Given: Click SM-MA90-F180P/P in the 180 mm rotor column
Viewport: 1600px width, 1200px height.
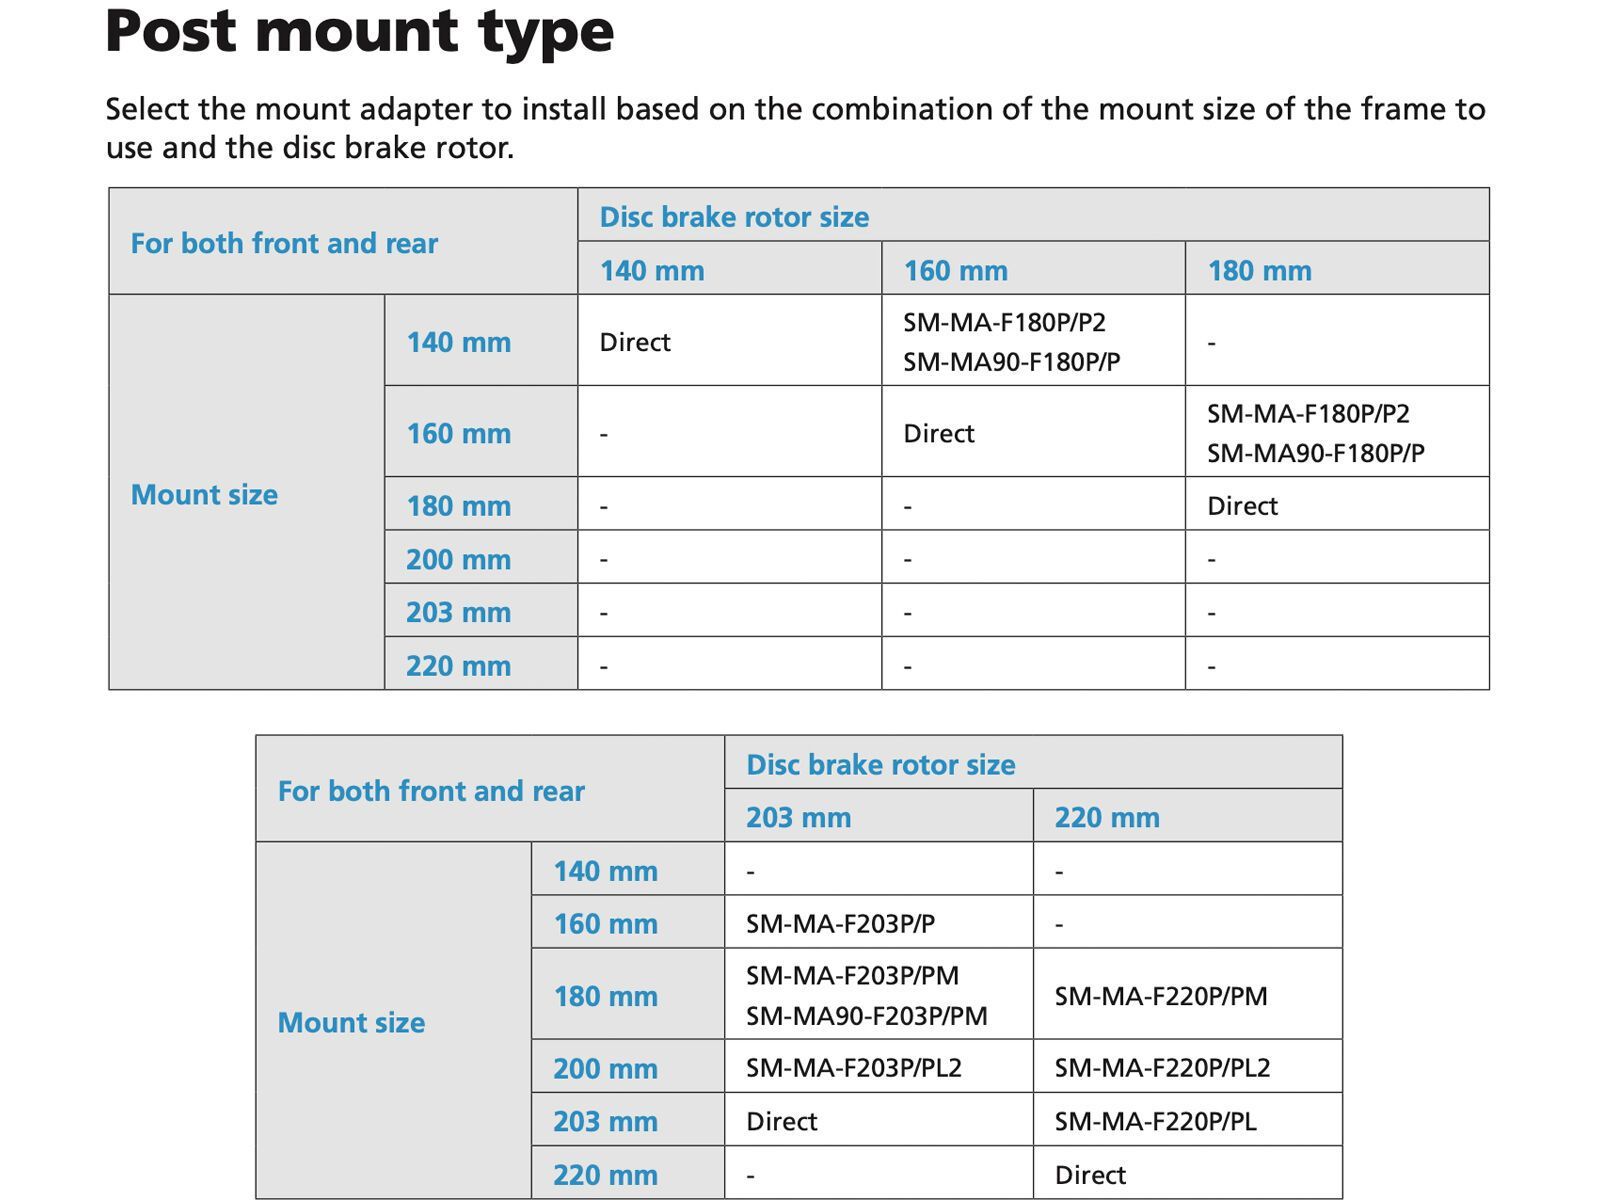Looking at the screenshot, I should [1315, 453].
